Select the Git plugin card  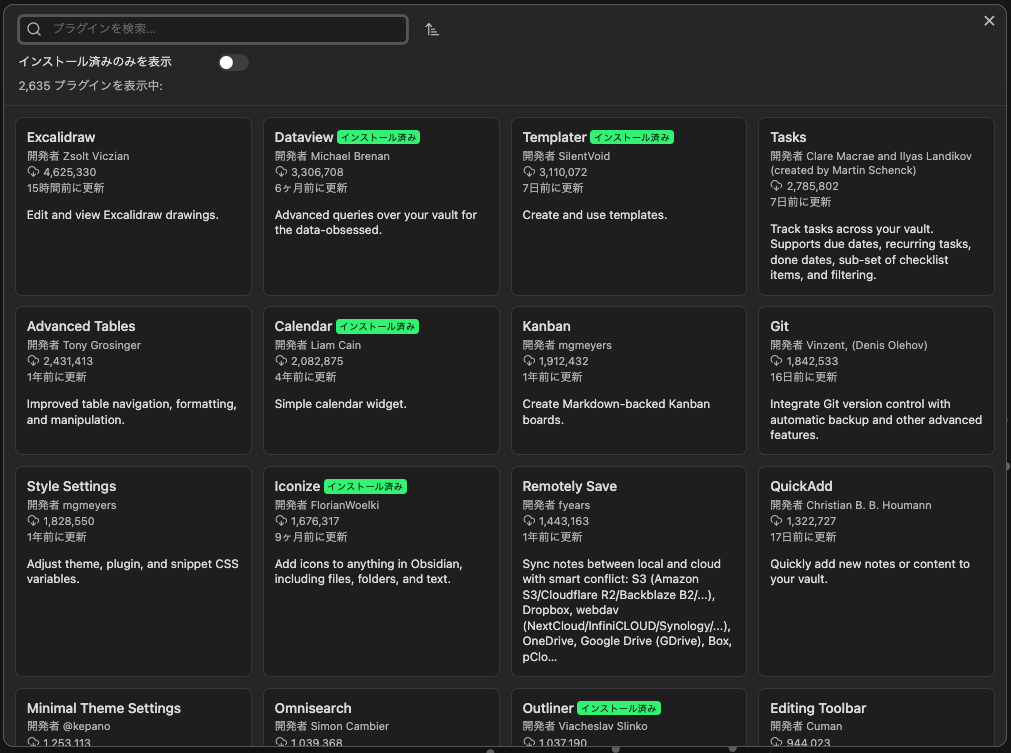(876, 380)
